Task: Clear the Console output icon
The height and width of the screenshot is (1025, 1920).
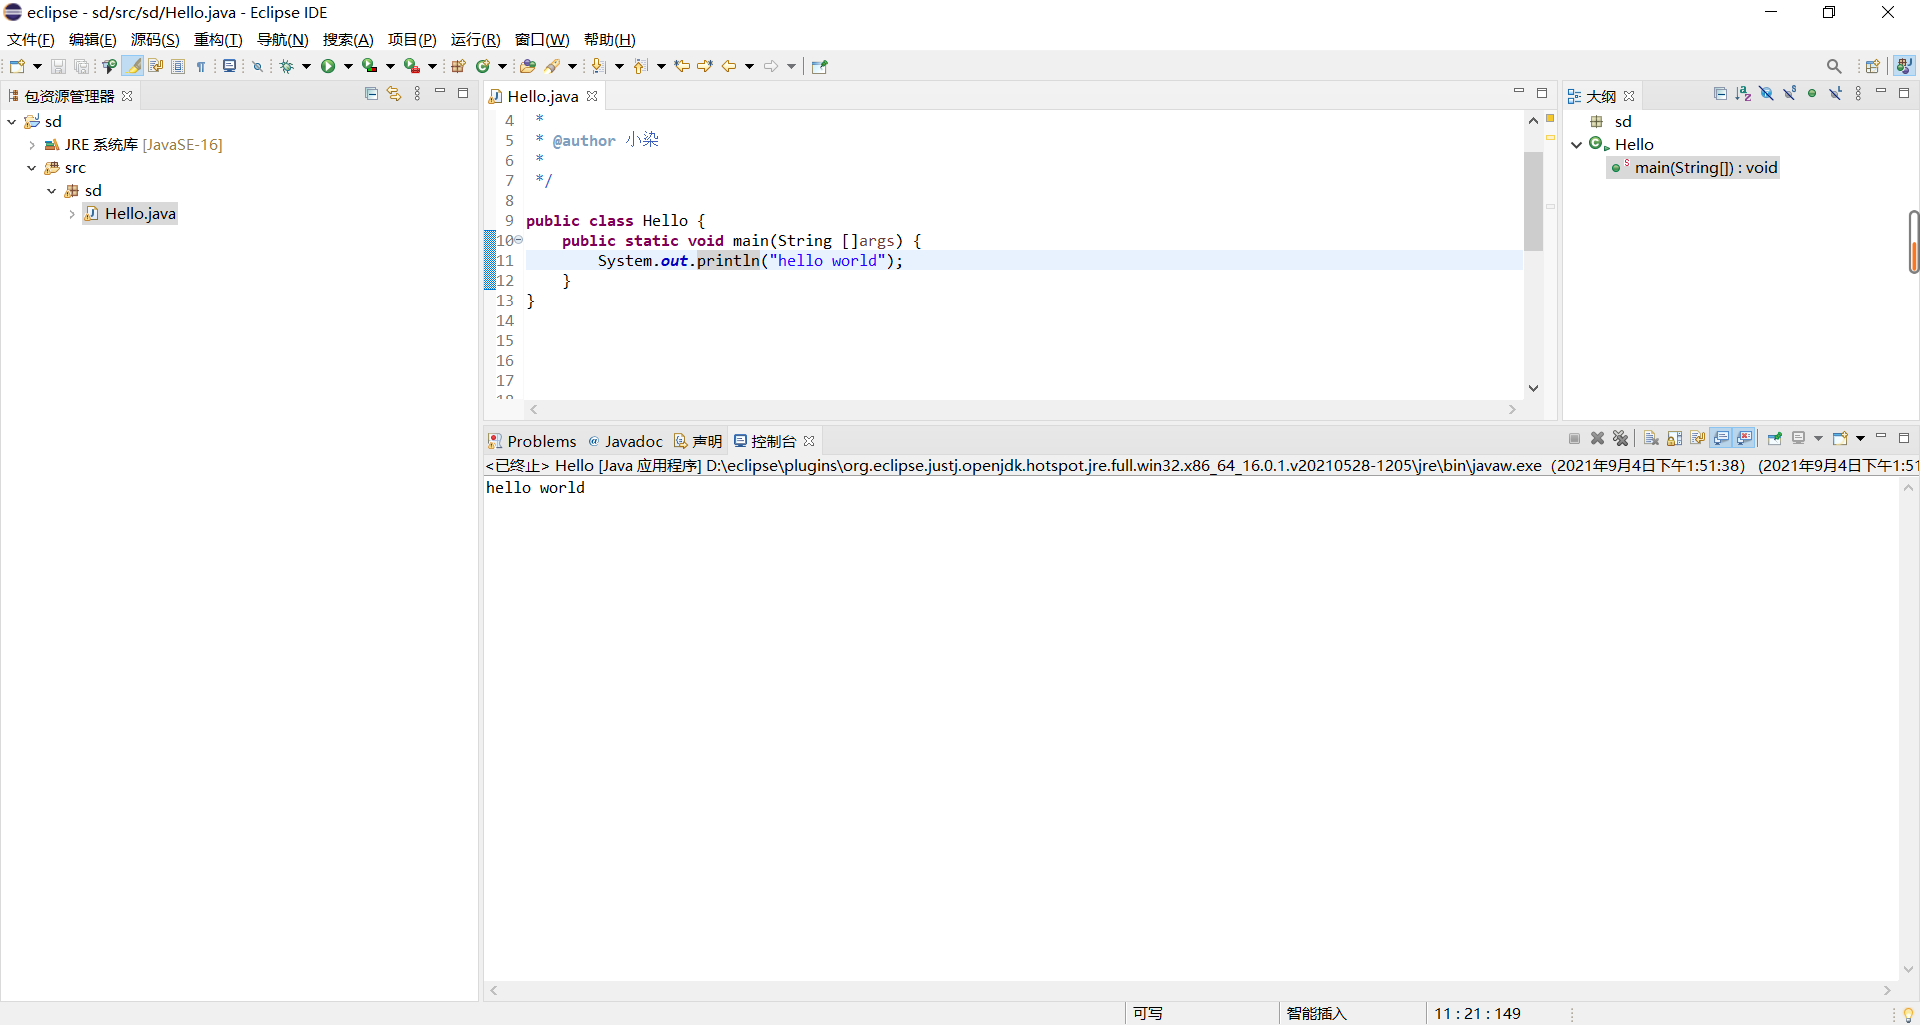Action: pos(1651,438)
